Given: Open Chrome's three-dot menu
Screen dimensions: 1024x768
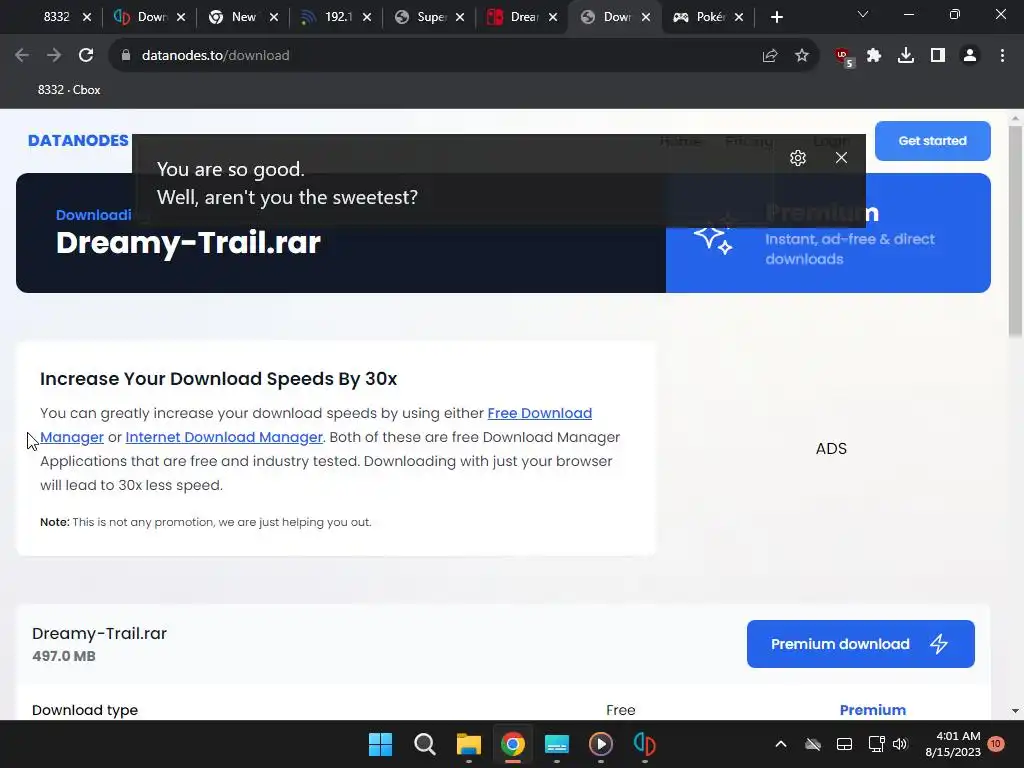Looking at the screenshot, I should click(x=1002, y=56).
